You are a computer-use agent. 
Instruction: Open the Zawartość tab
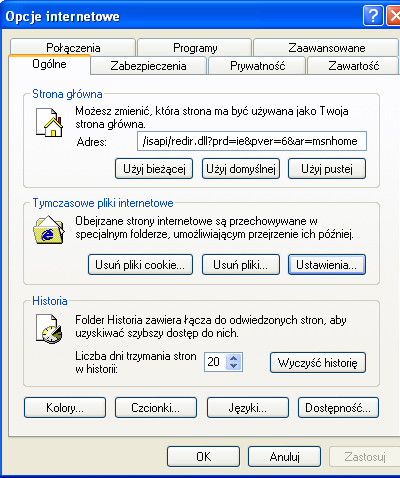click(353, 66)
